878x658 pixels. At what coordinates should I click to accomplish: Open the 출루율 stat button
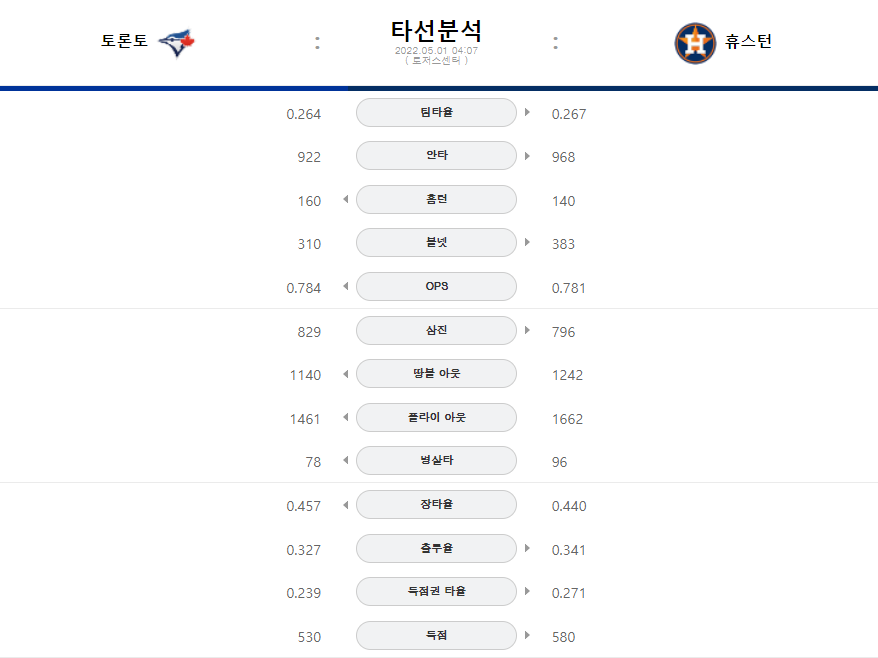click(x=436, y=548)
